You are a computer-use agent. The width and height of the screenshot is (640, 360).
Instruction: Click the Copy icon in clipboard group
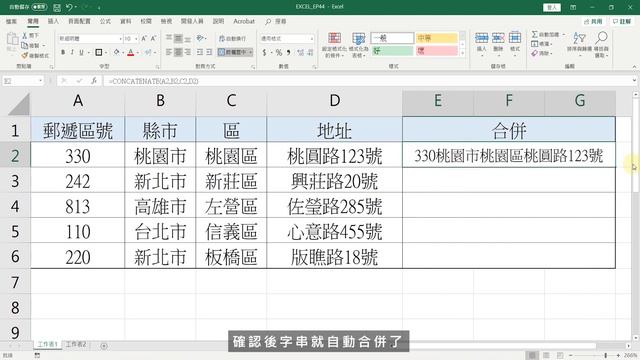(25, 45)
